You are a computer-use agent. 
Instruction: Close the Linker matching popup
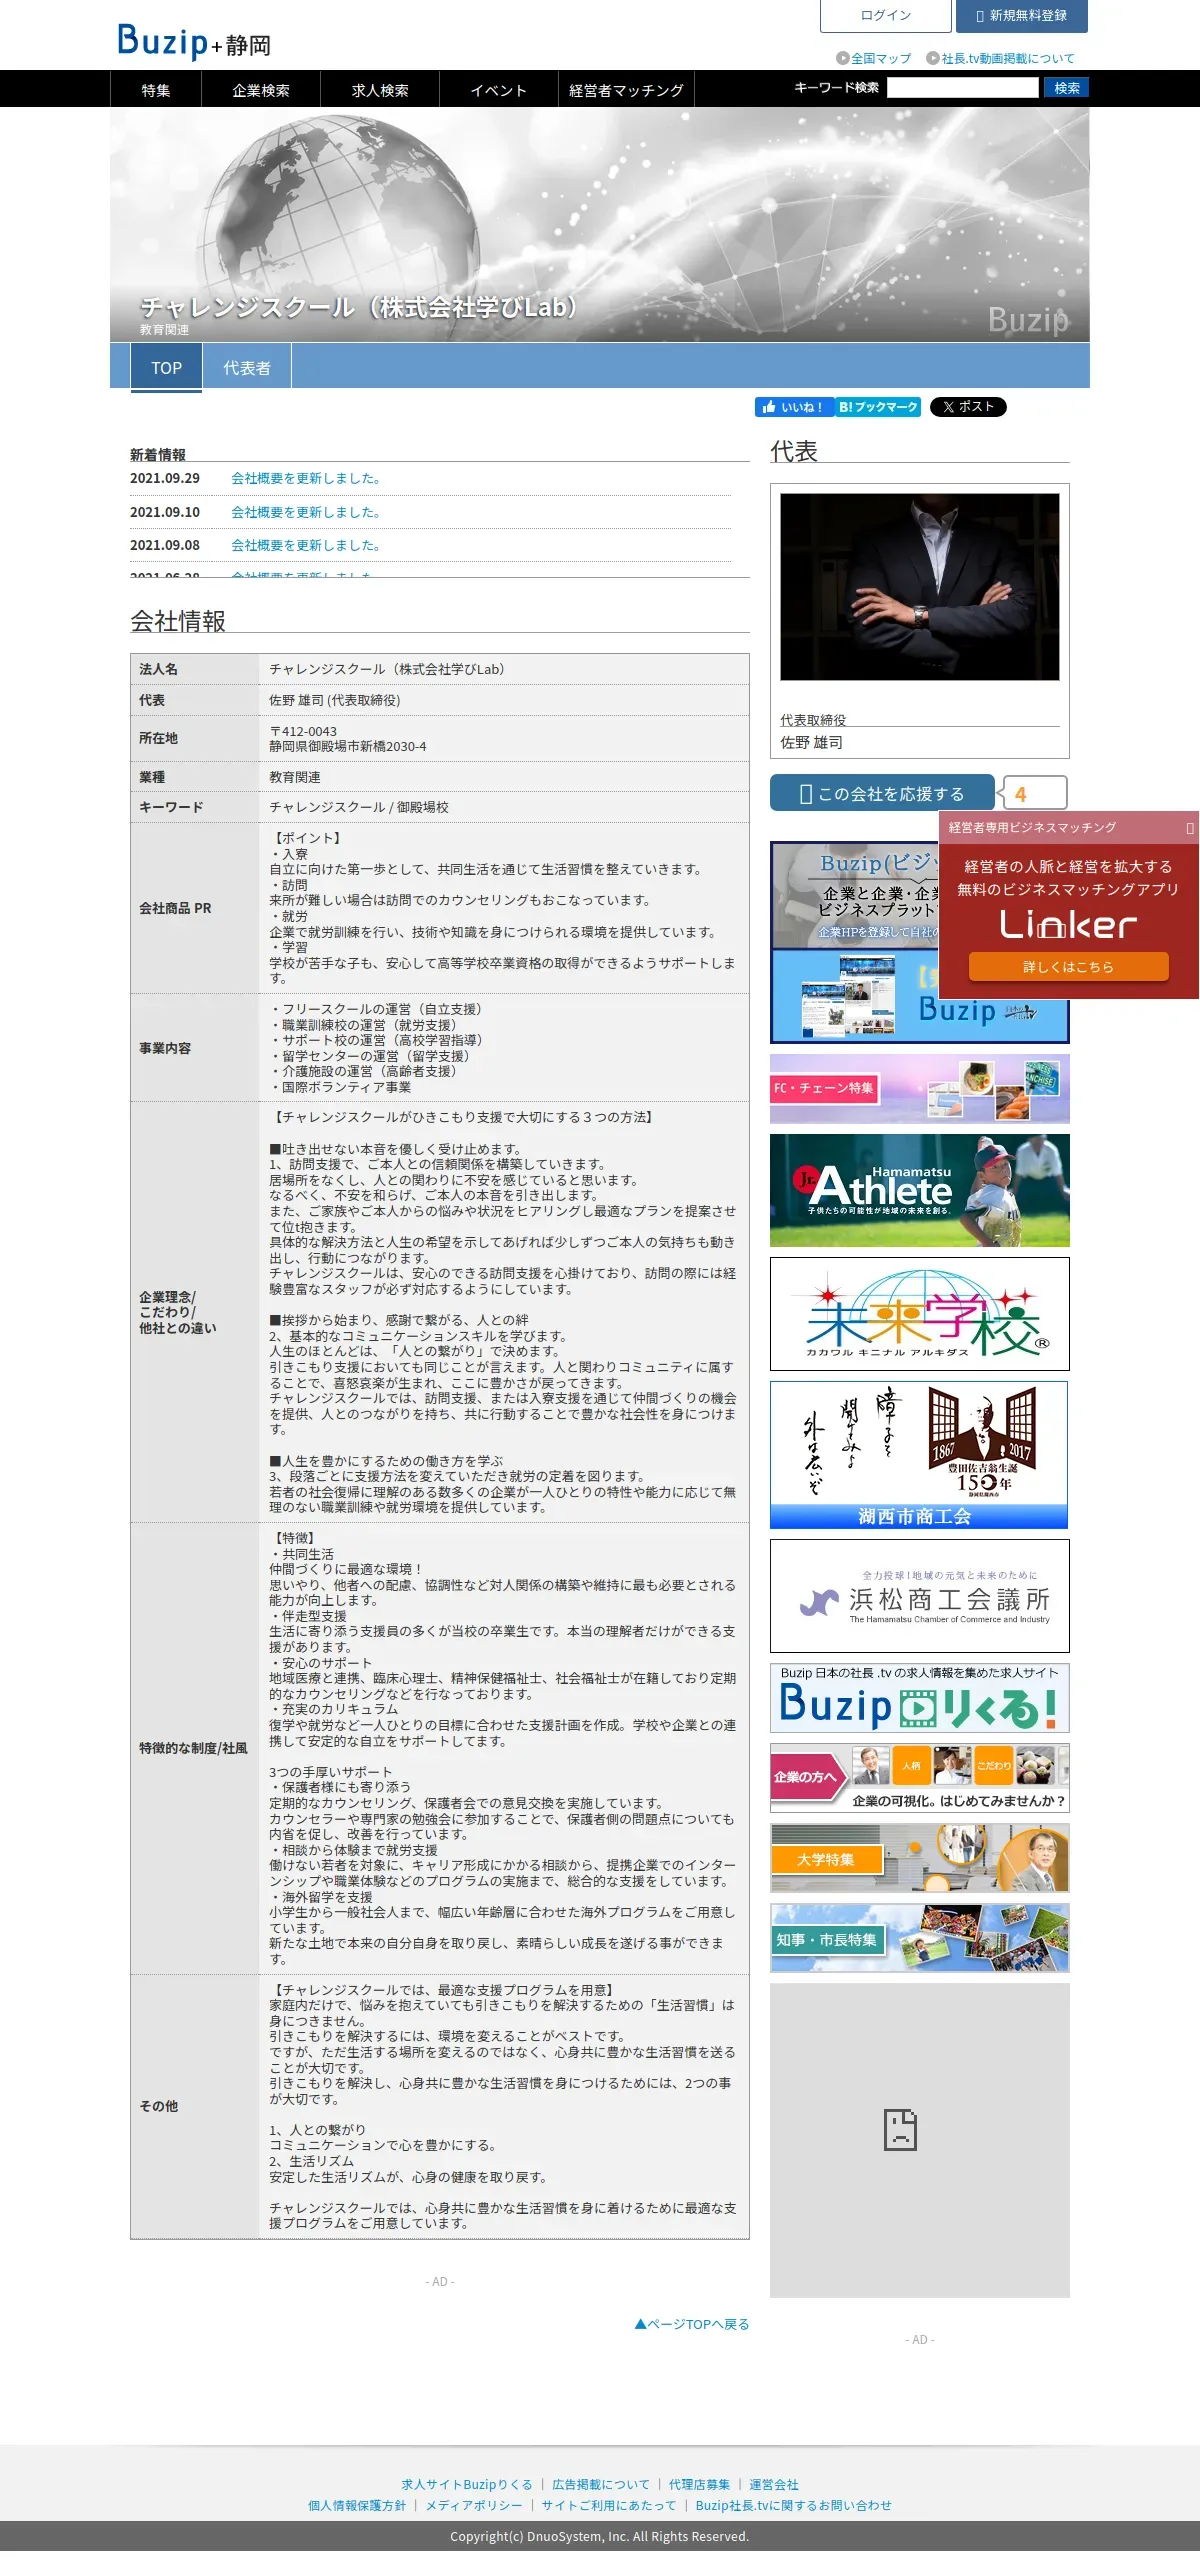1189,828
